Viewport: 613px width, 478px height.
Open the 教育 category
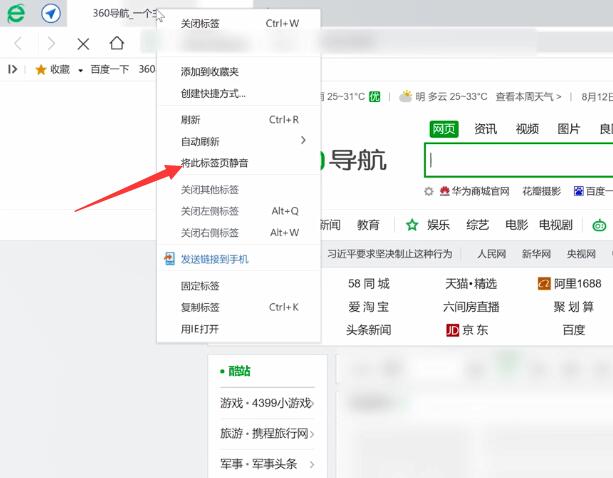368,225
